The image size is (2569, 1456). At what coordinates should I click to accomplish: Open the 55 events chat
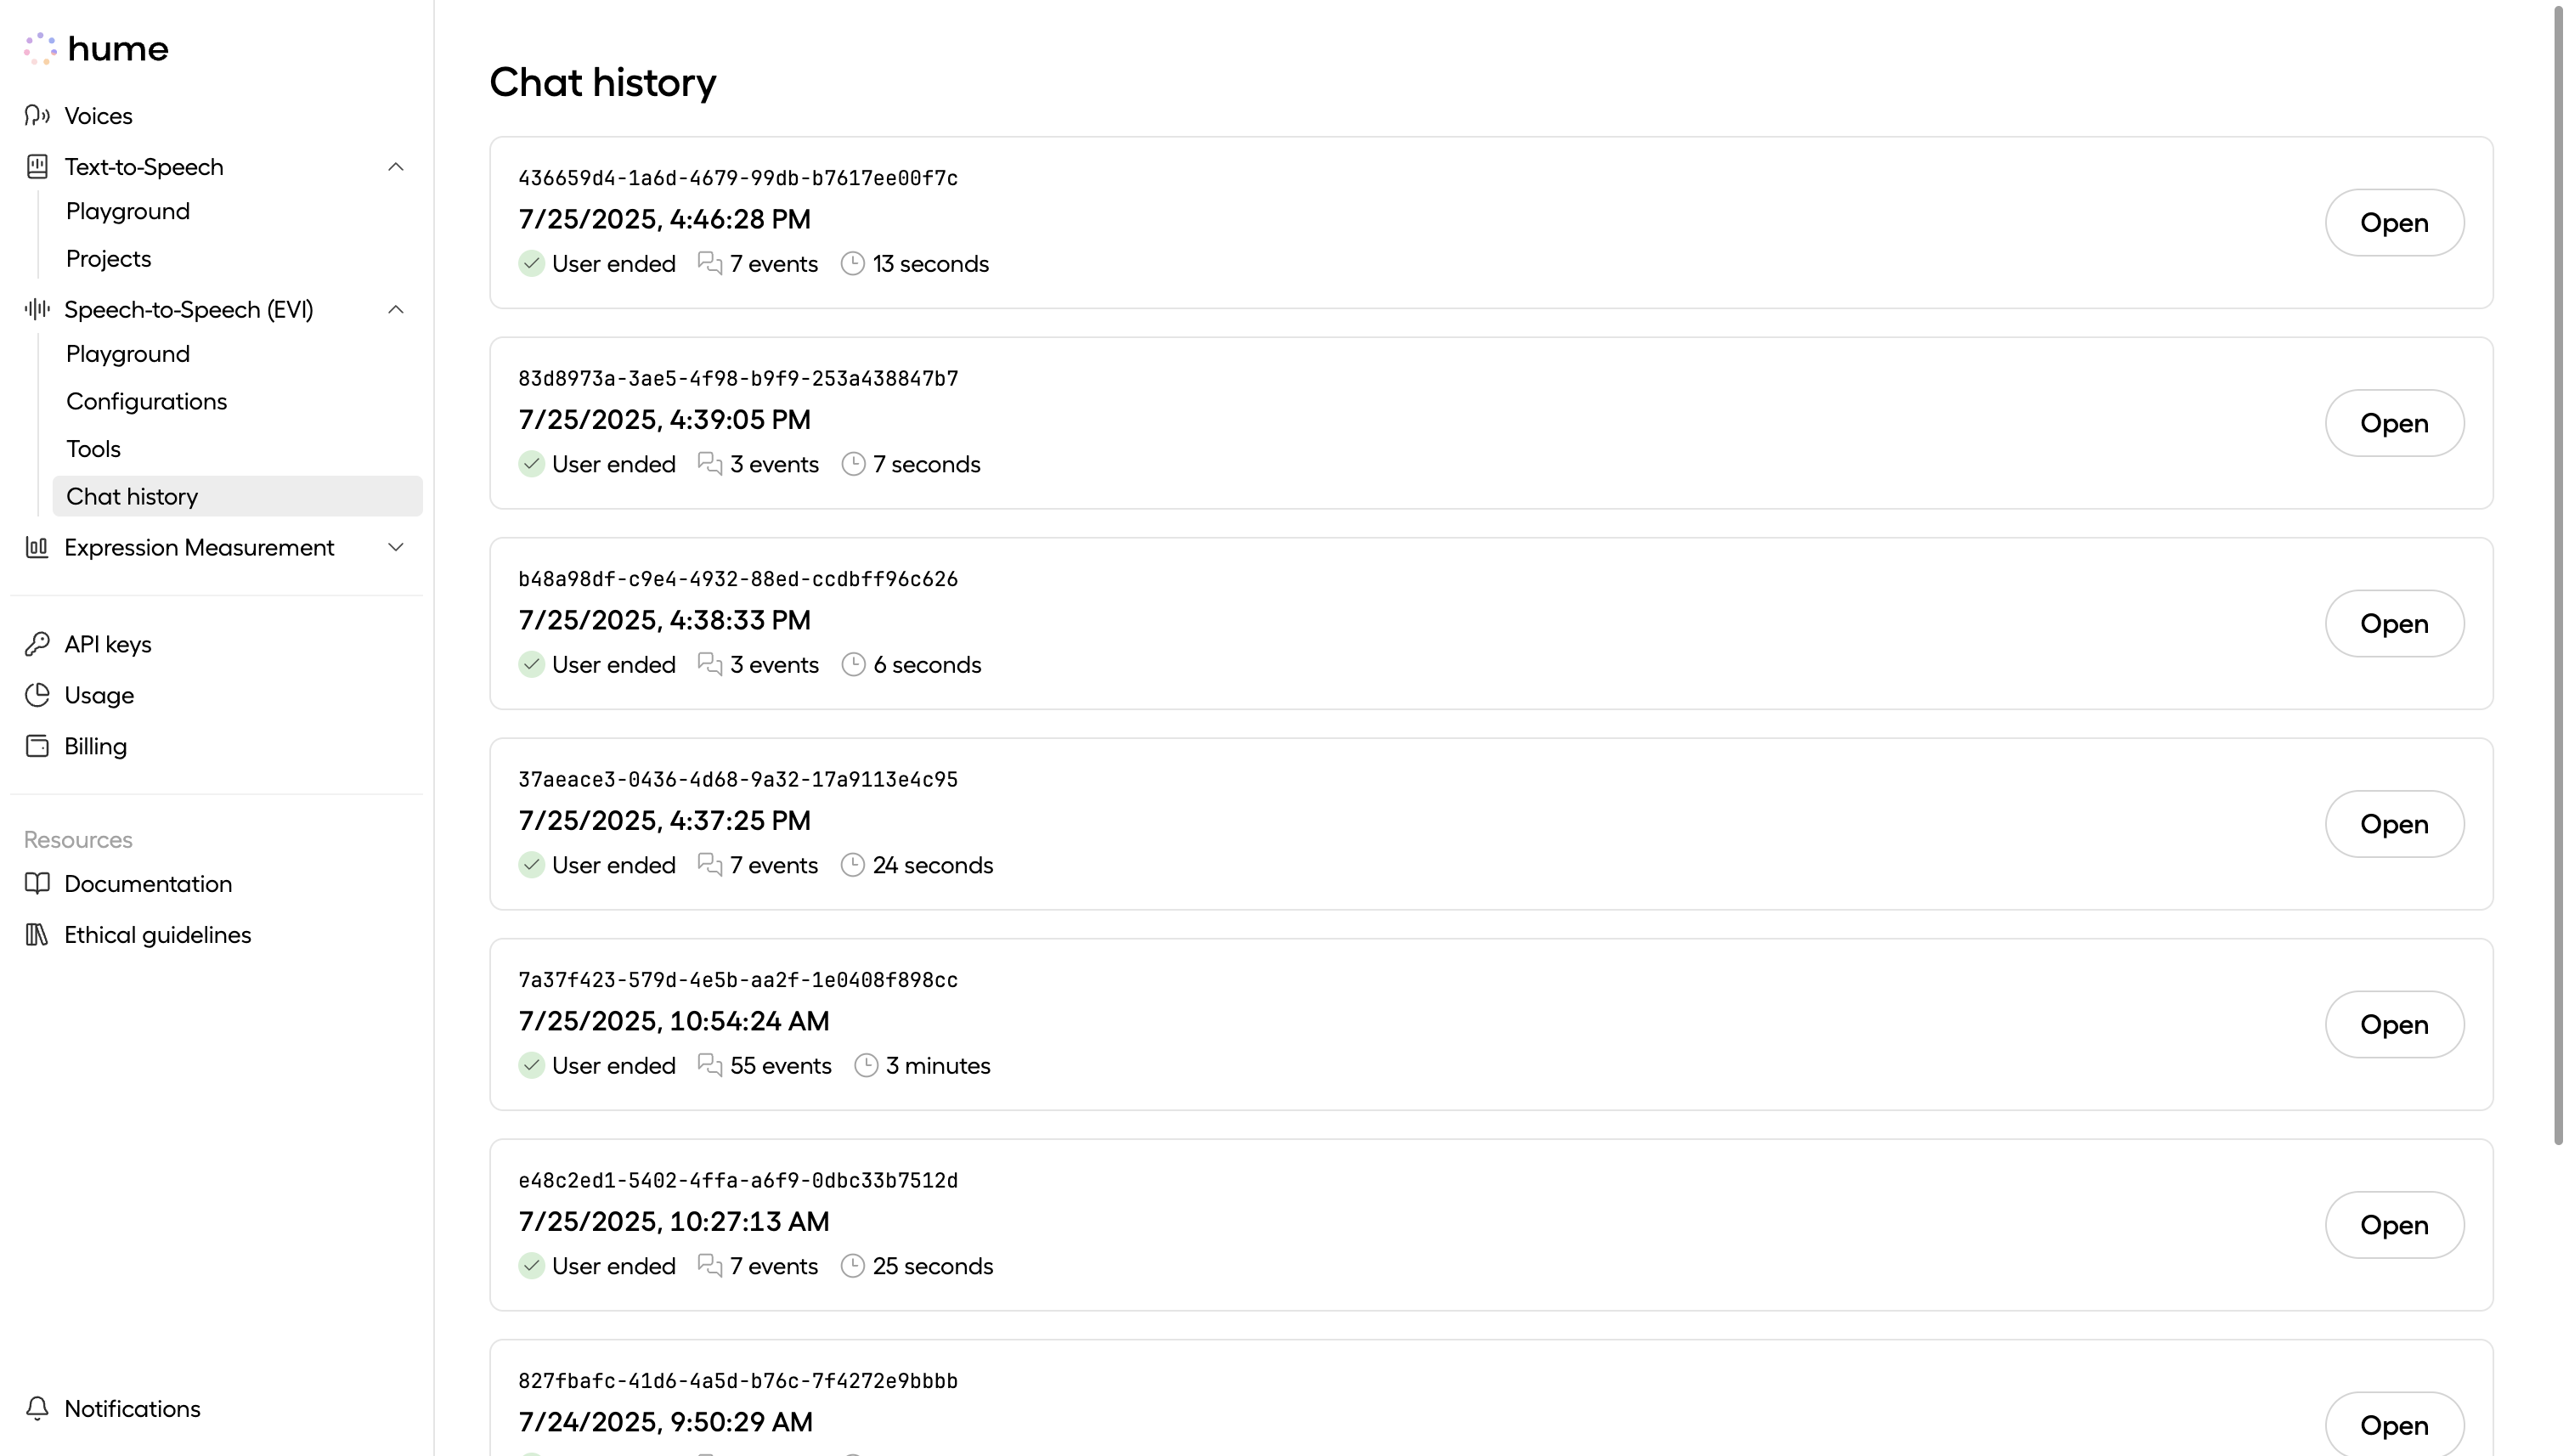coord(2393,1025)
